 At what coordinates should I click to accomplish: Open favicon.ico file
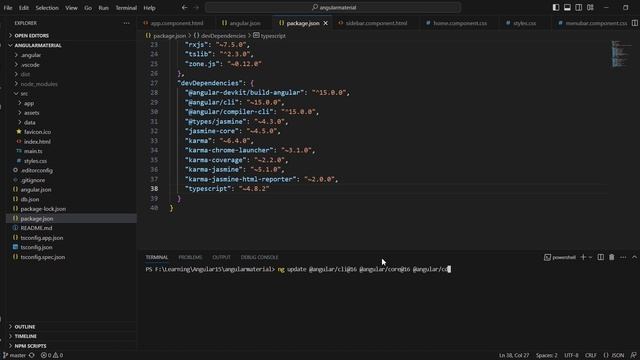37,132
